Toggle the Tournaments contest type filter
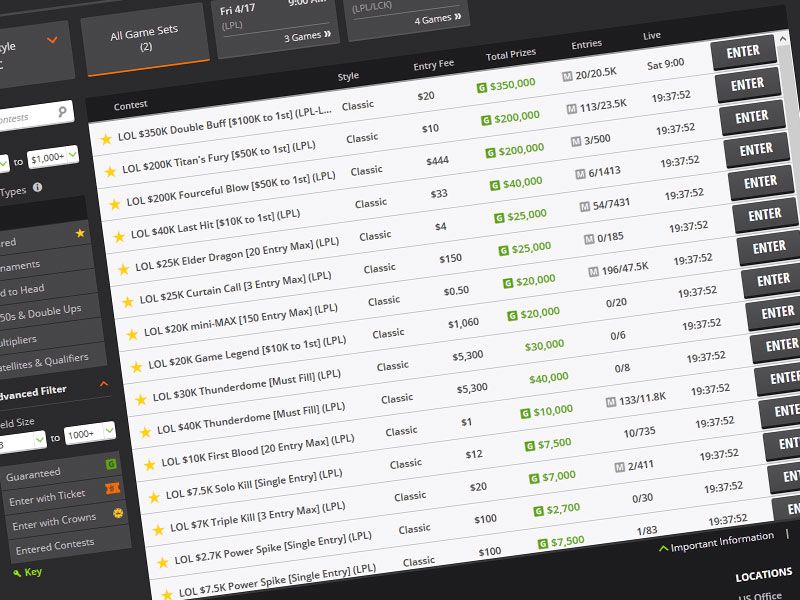Viewport: 800px width, 600px height. tap(46, 262)
